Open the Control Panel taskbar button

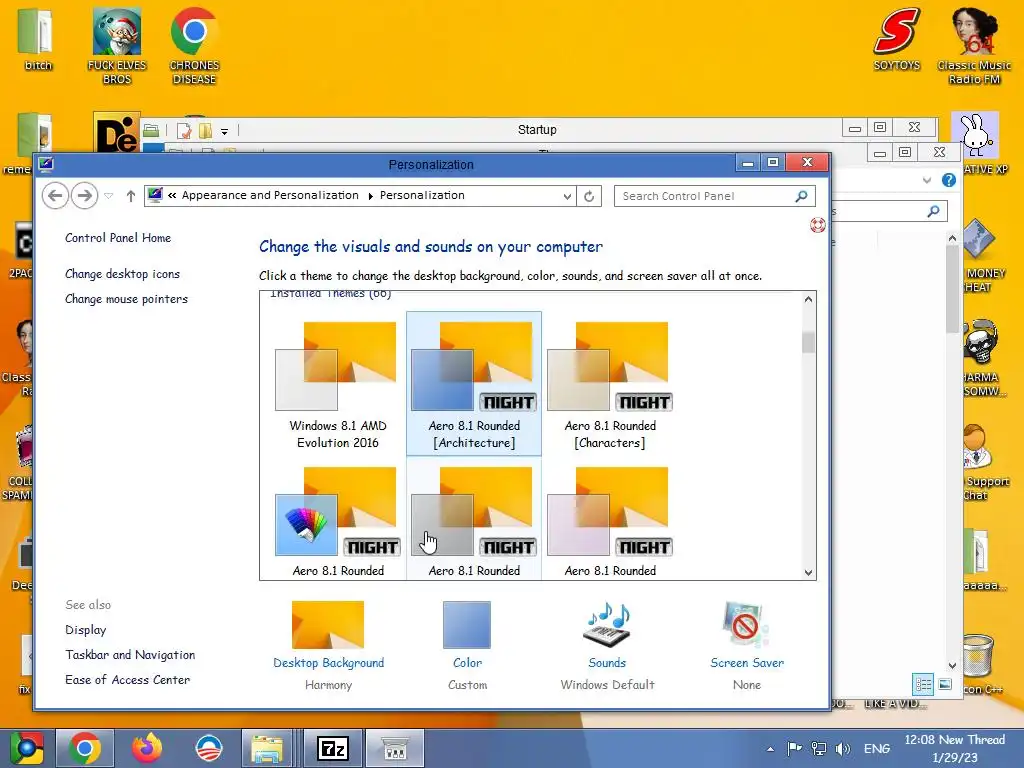(394, 748)
